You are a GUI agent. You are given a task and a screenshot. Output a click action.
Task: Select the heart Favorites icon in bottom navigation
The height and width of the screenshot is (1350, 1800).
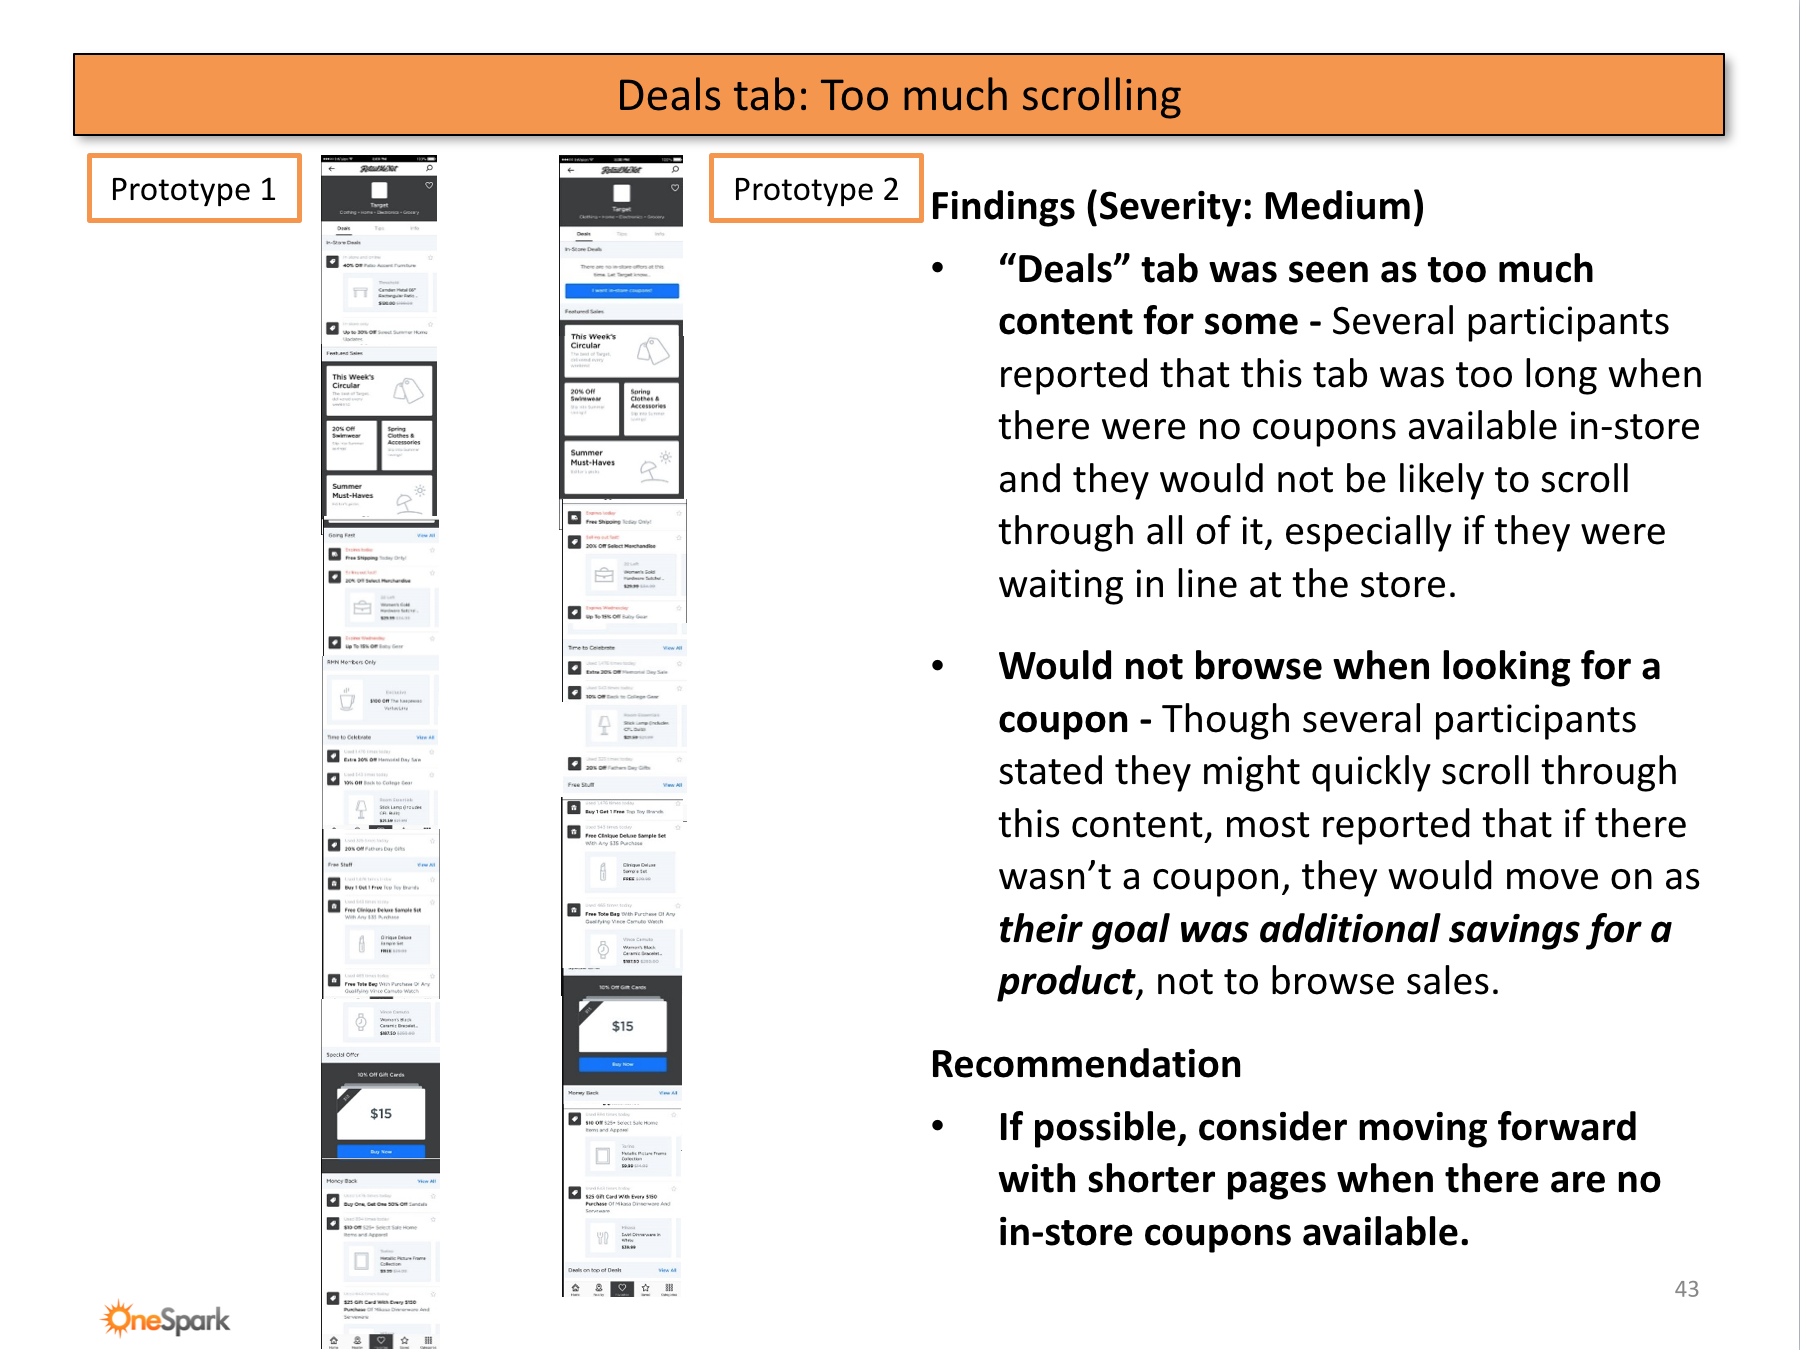[382, 1338]
